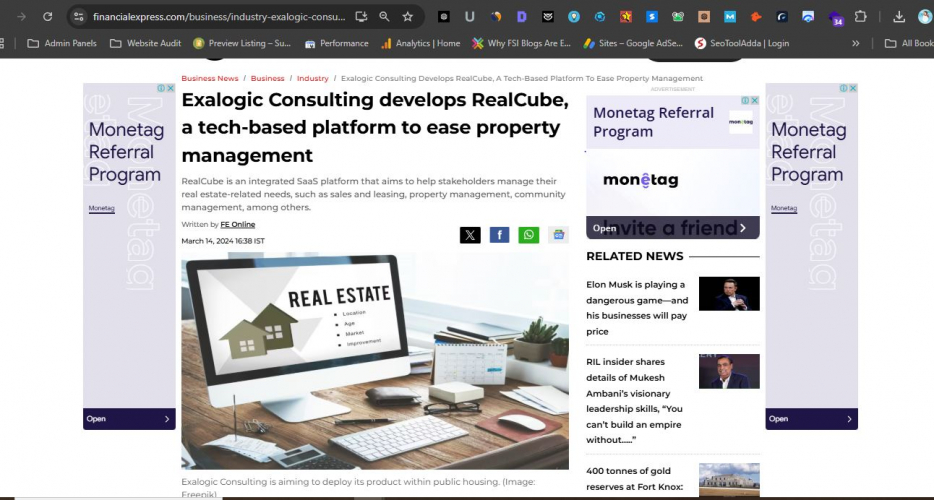Close the left Monetag ad
Screen dimensions: 934x500
coord(170,88)
